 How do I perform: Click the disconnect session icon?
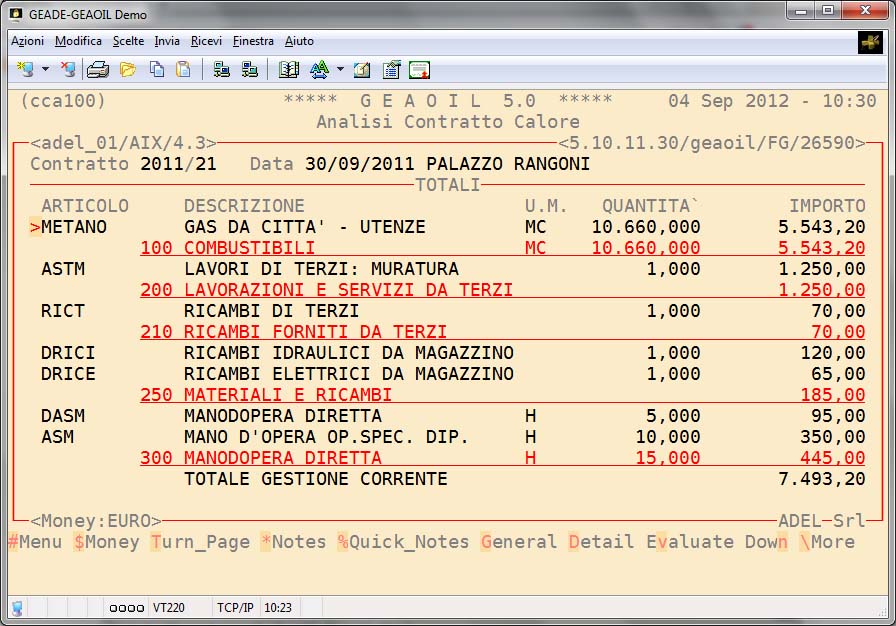[x=67, y=70]
